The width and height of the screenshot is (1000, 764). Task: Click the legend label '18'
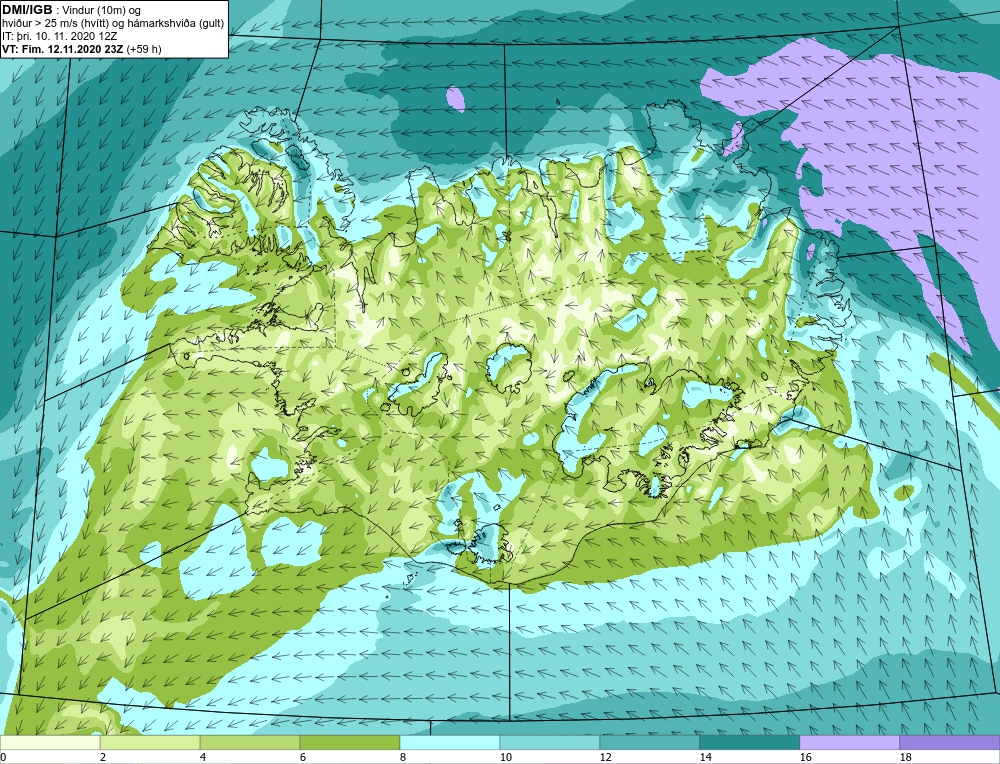(906, 757)
